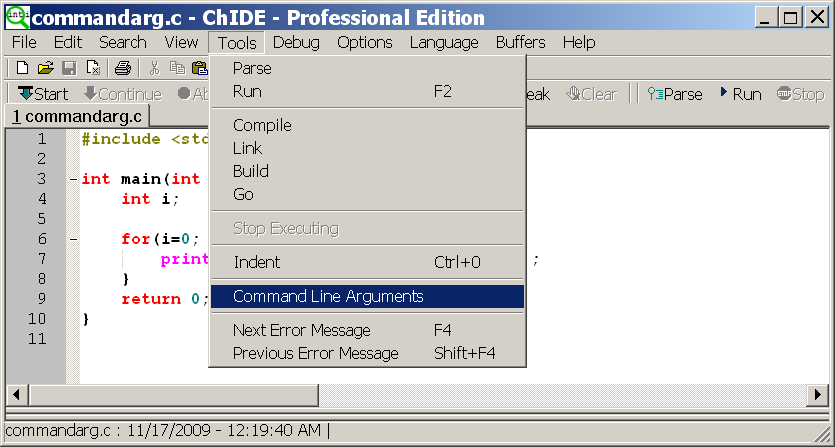Open a file with the folder icon

point(46,68)
